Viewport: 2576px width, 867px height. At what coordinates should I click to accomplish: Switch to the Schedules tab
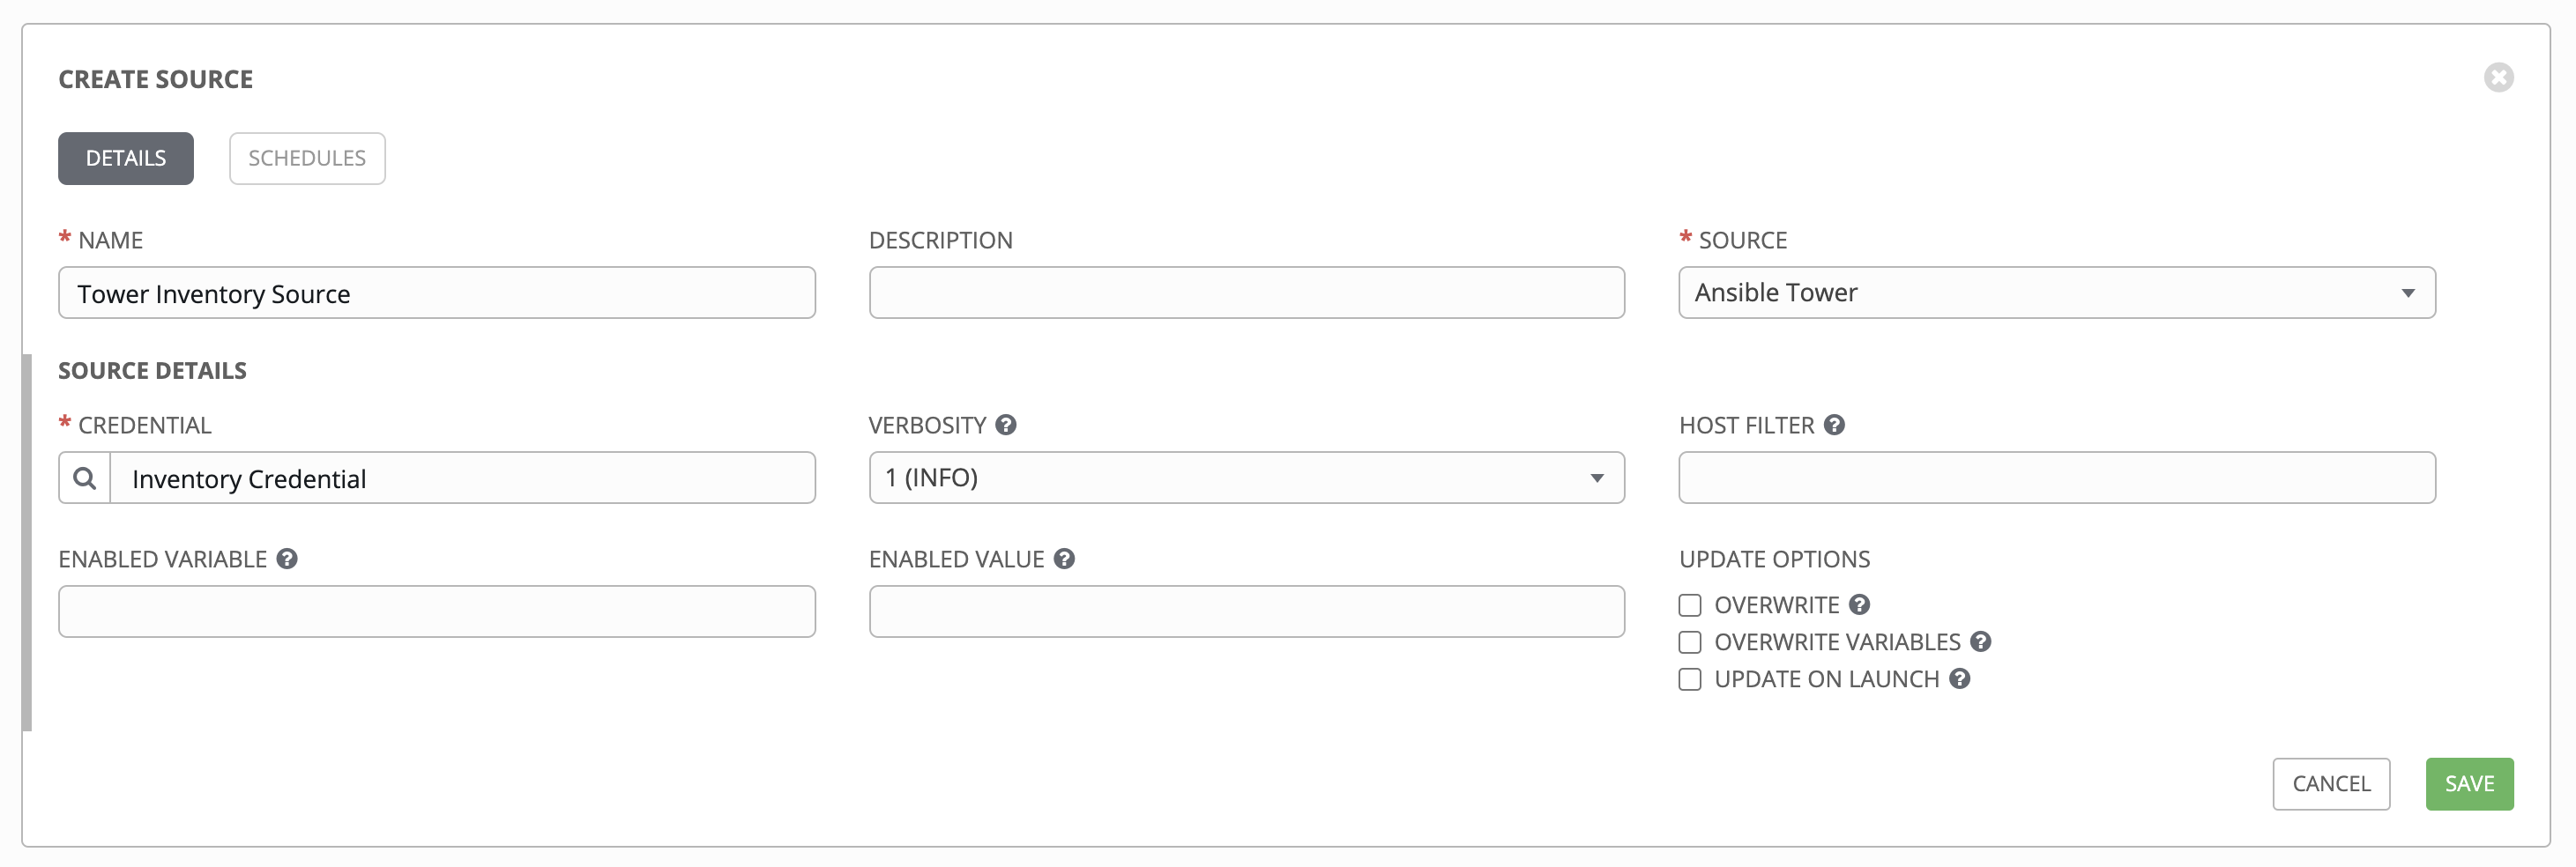[x=307, y=159]
